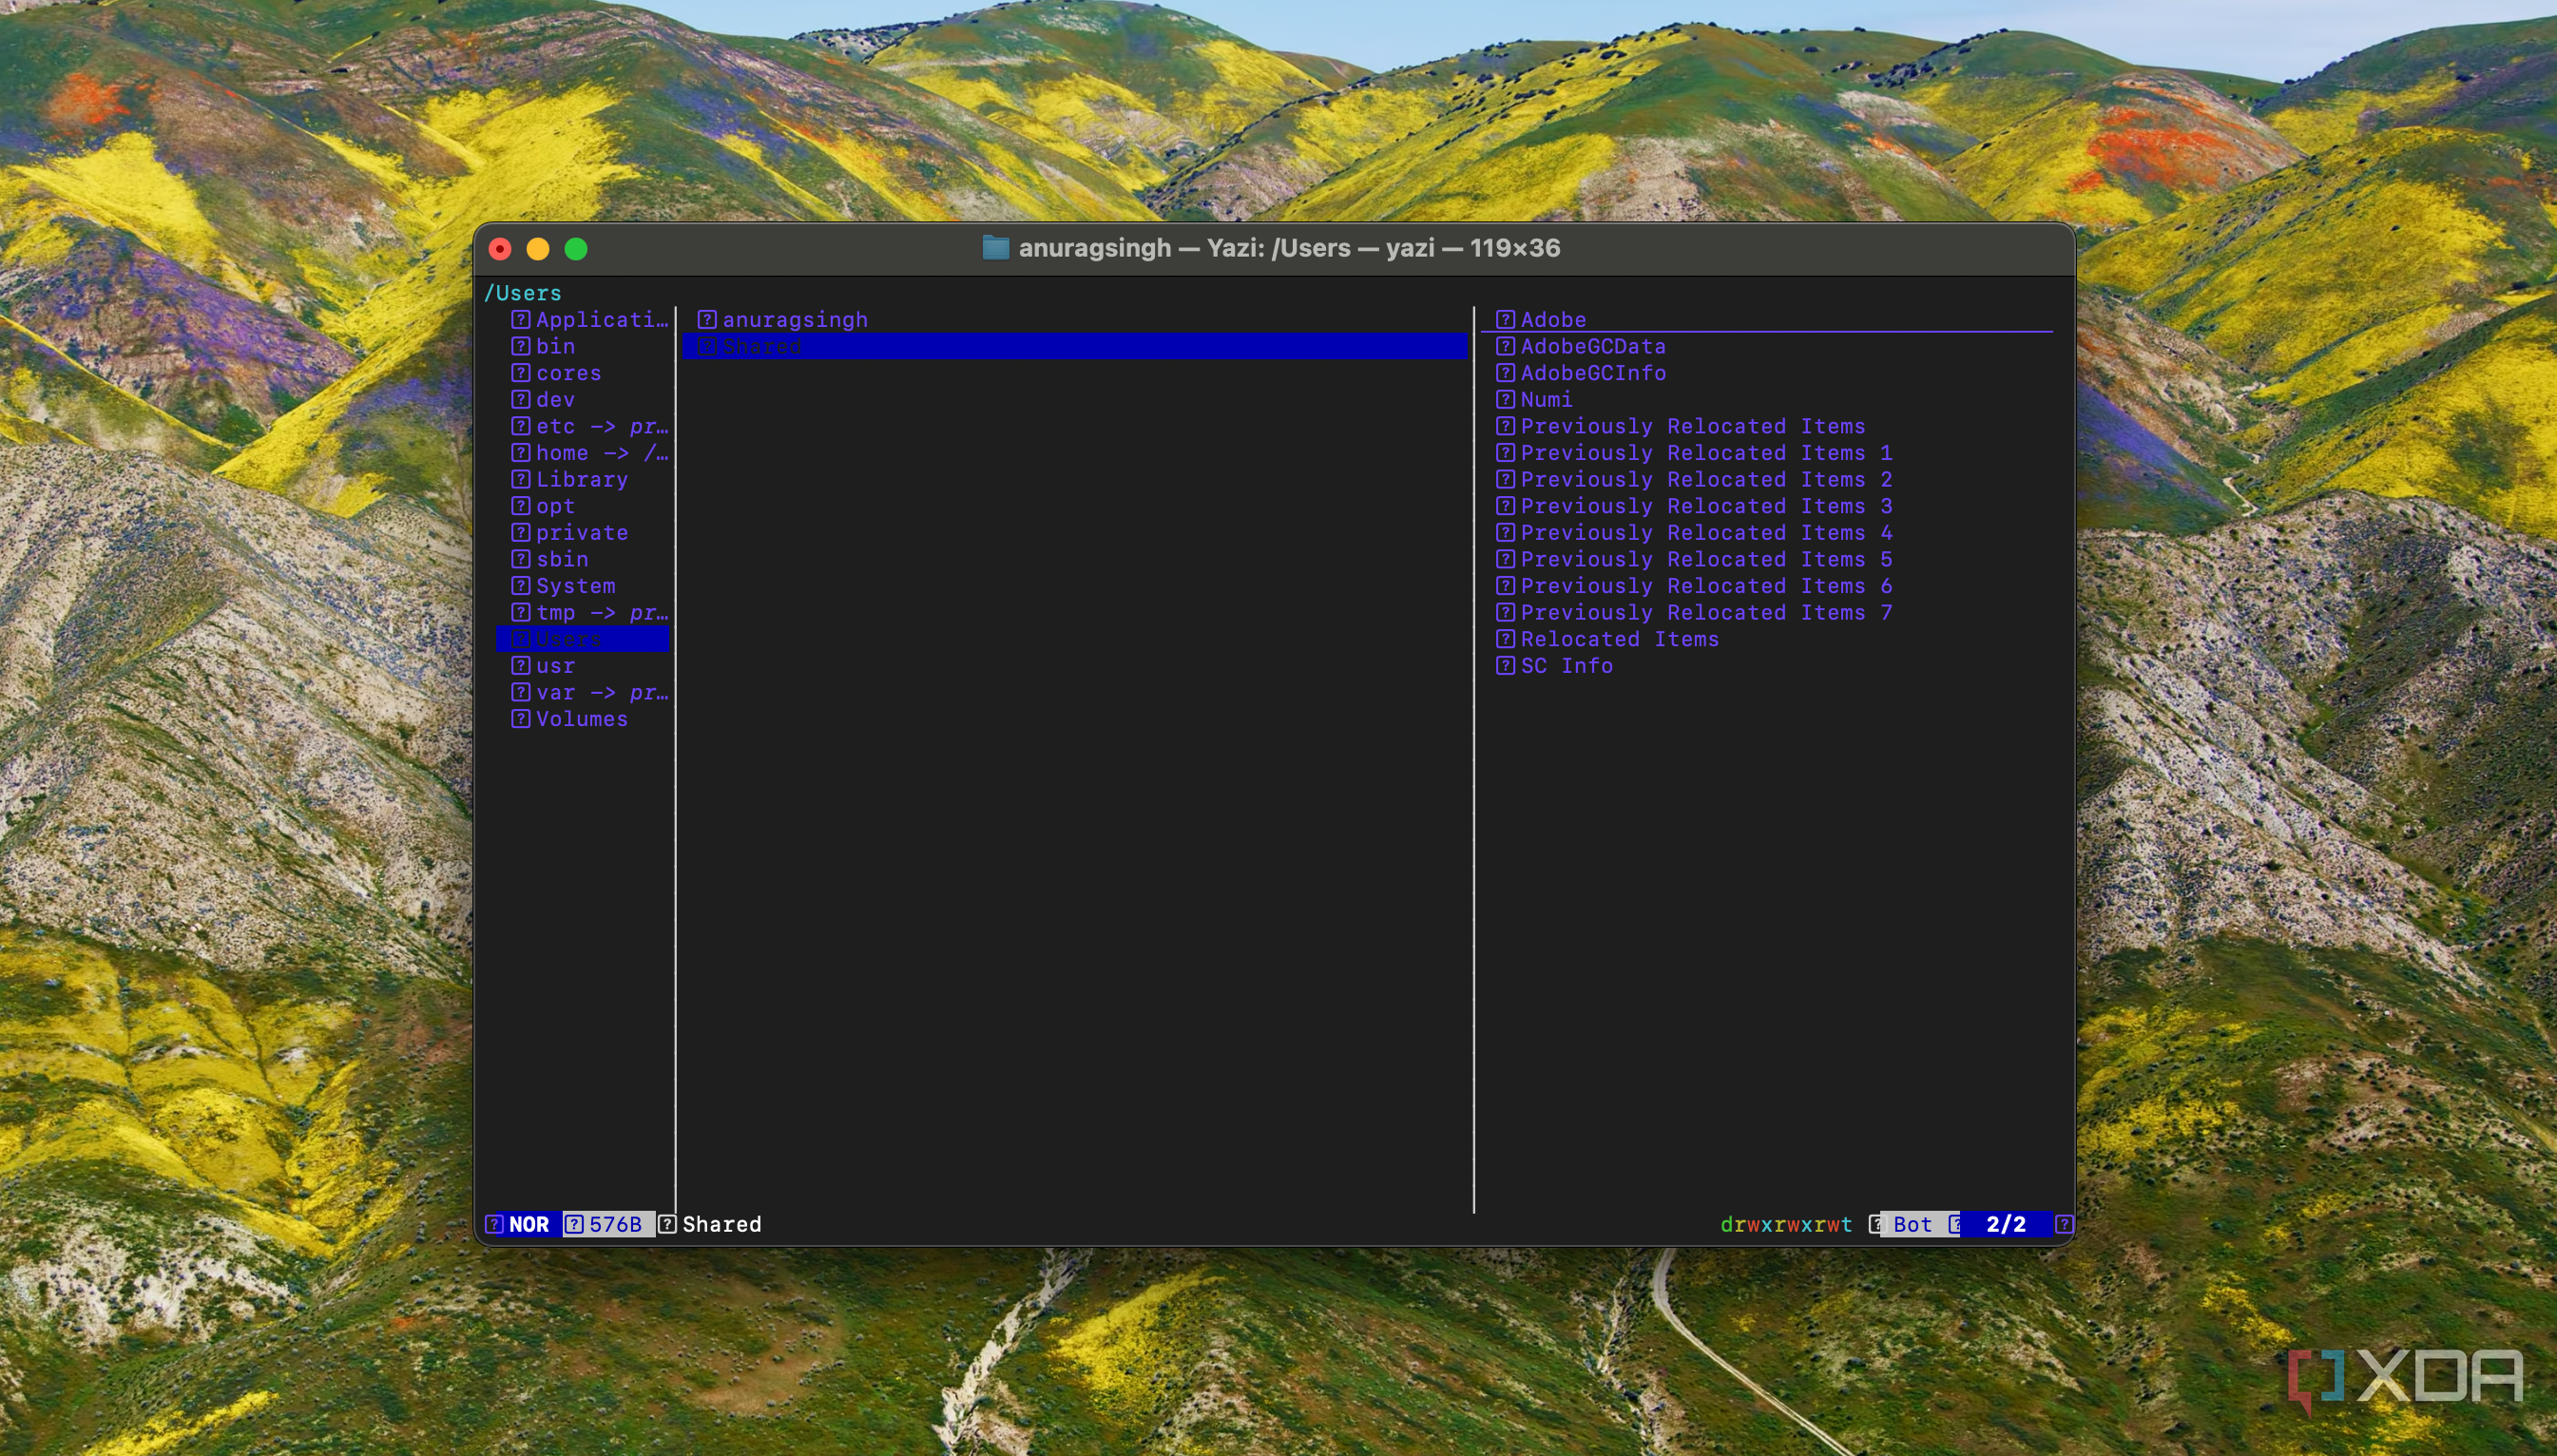Select the Applicati… folder in parent pane
This screenshot has height=1456, width=2557.
[x=589, y=320]
